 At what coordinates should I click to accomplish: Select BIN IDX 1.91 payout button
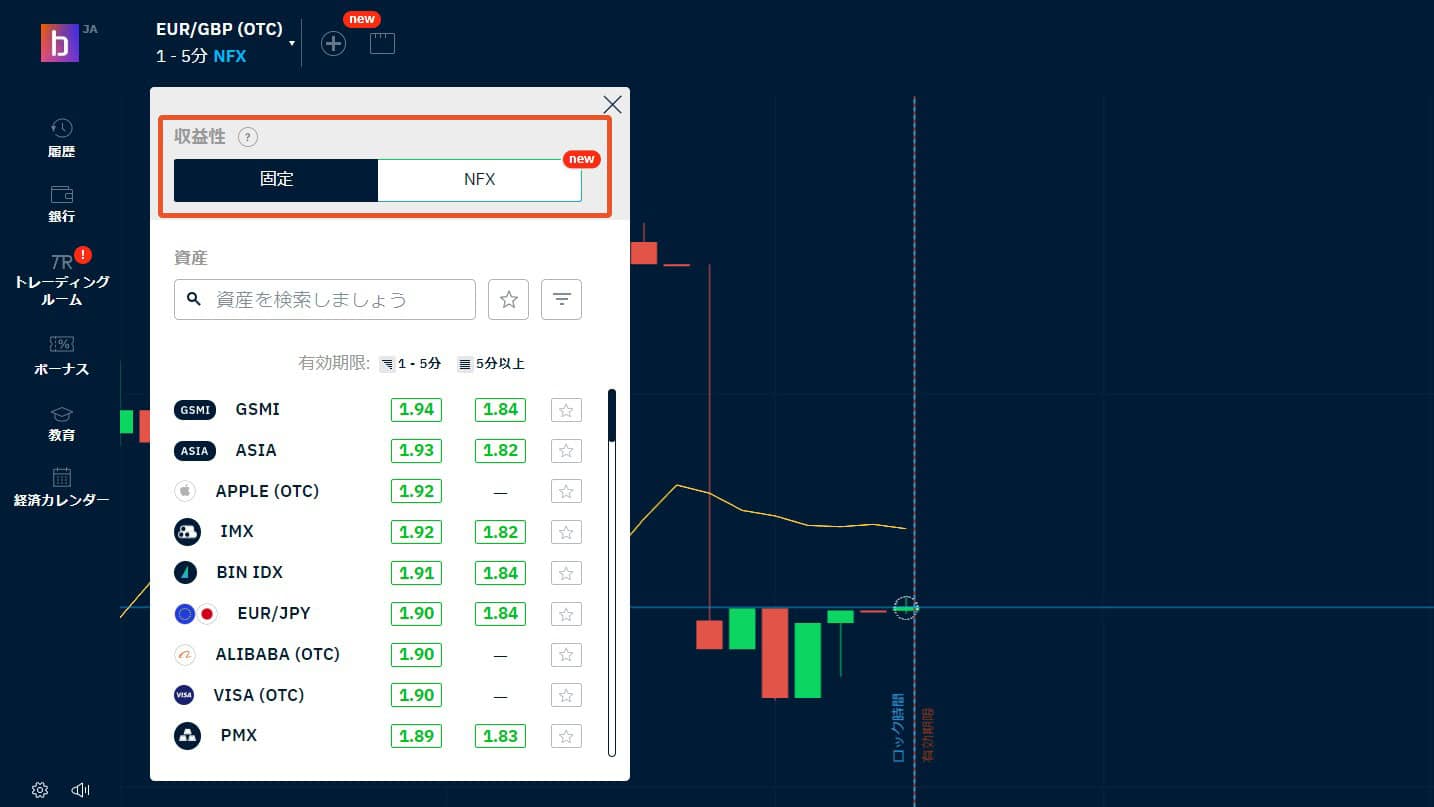tap(416, 573)
